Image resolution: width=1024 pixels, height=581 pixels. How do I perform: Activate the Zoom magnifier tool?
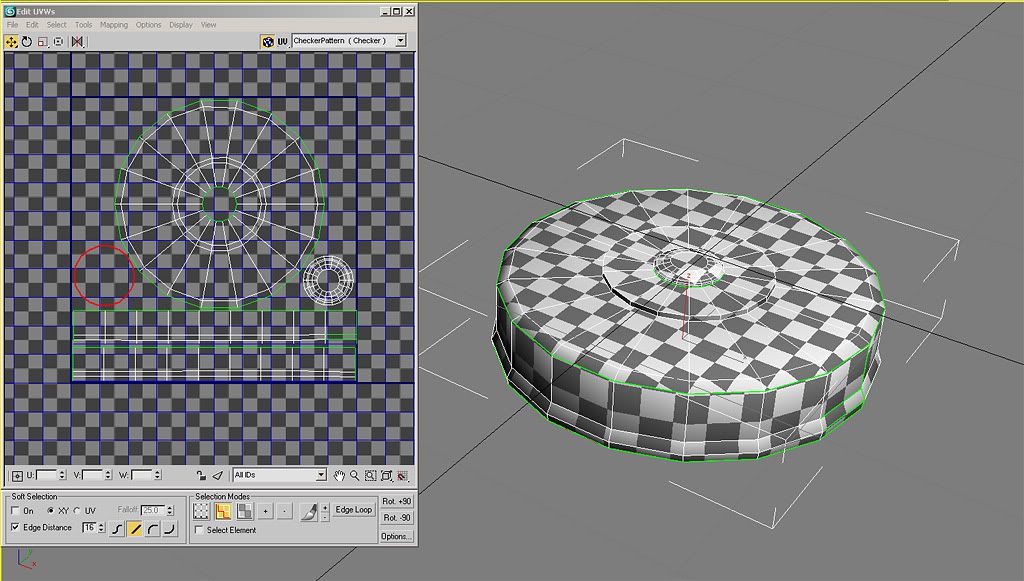click(355, 475)
